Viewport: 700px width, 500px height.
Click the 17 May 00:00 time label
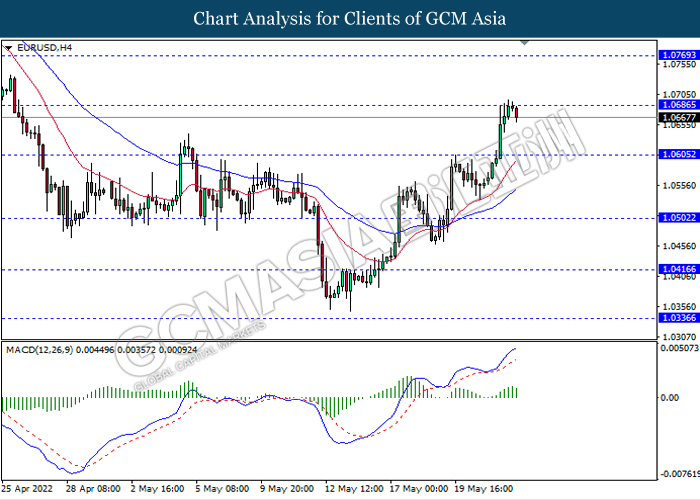point(419,489)
